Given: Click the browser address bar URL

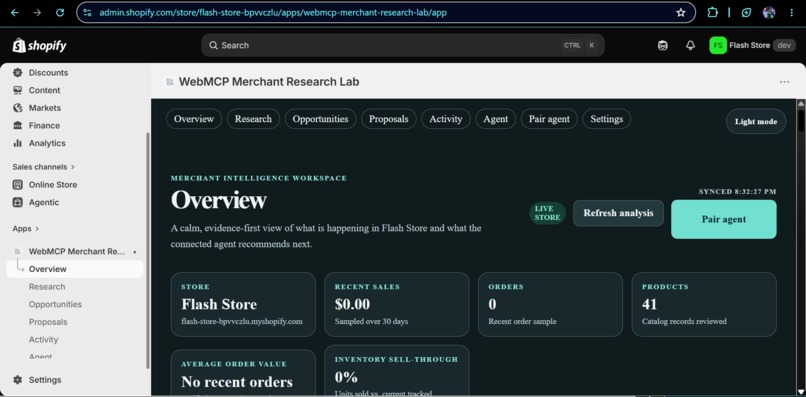Looking at the screenshot, I should coord(273,12).
